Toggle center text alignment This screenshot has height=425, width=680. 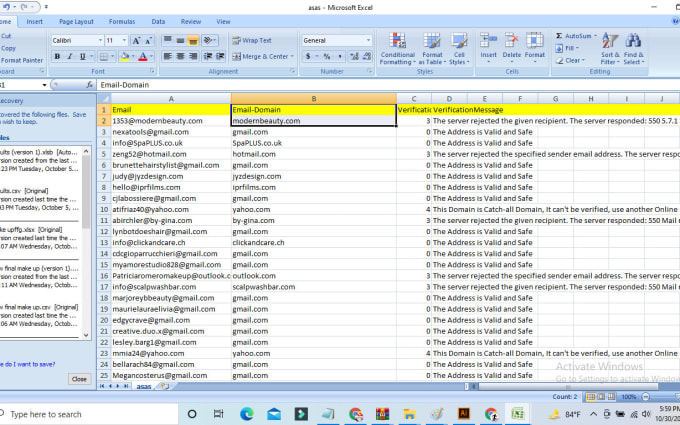point(180,56)
